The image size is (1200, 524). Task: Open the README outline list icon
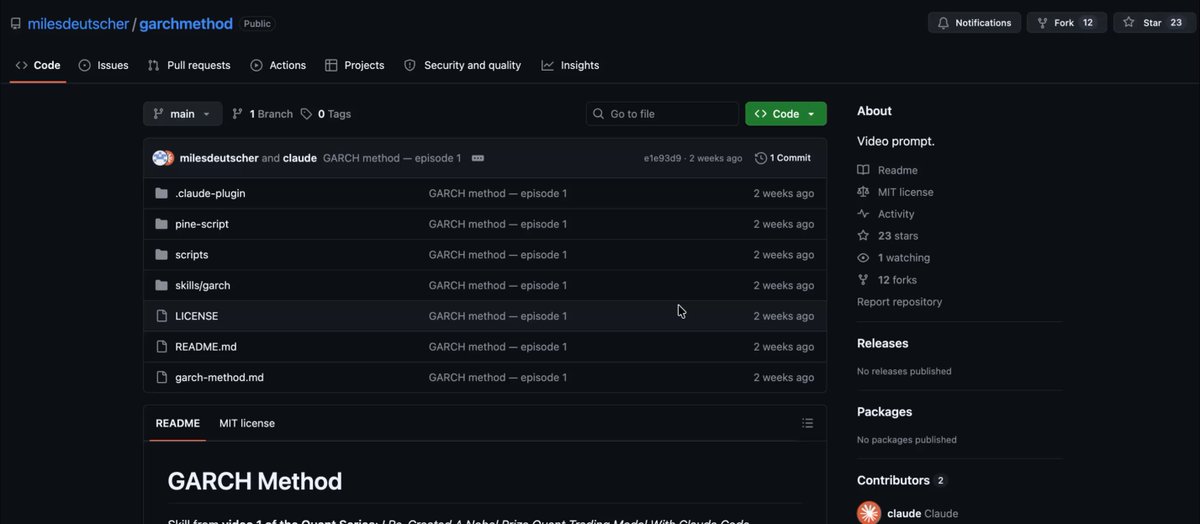coord(807,423)
